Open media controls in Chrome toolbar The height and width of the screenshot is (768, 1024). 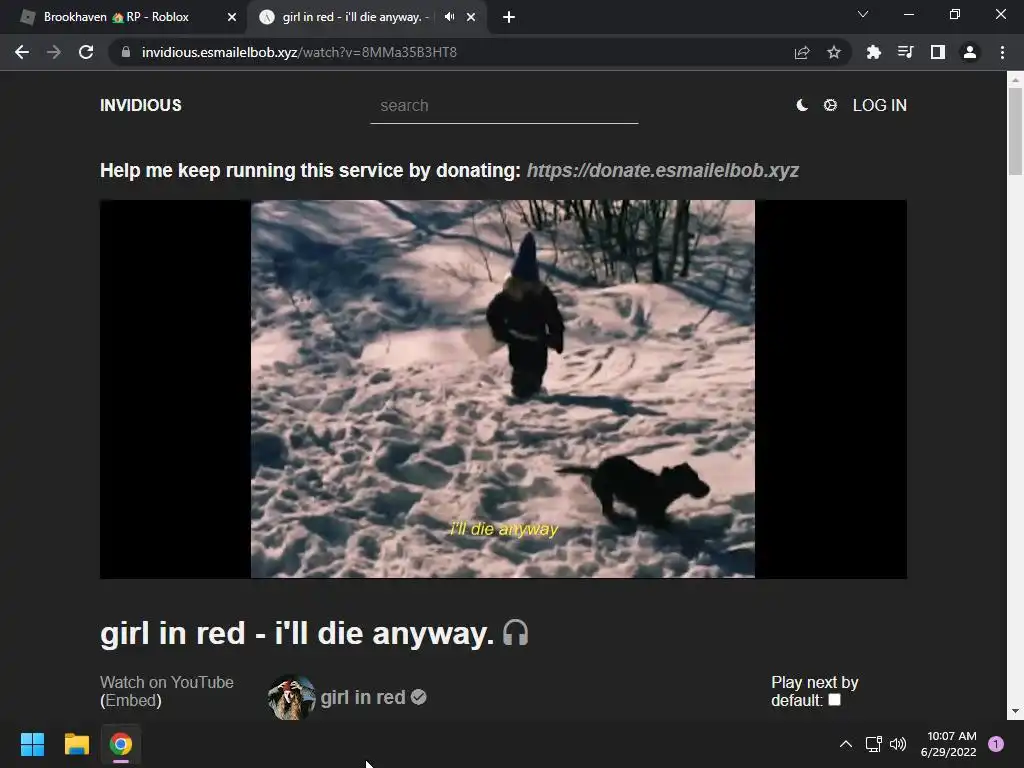coord(905,52)
